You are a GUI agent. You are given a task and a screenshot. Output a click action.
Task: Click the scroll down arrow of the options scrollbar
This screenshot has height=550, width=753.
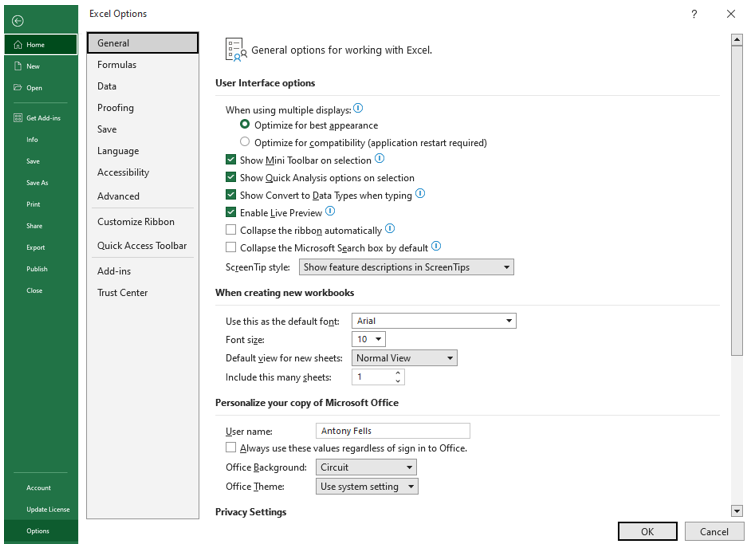click(x=737, y=511)
